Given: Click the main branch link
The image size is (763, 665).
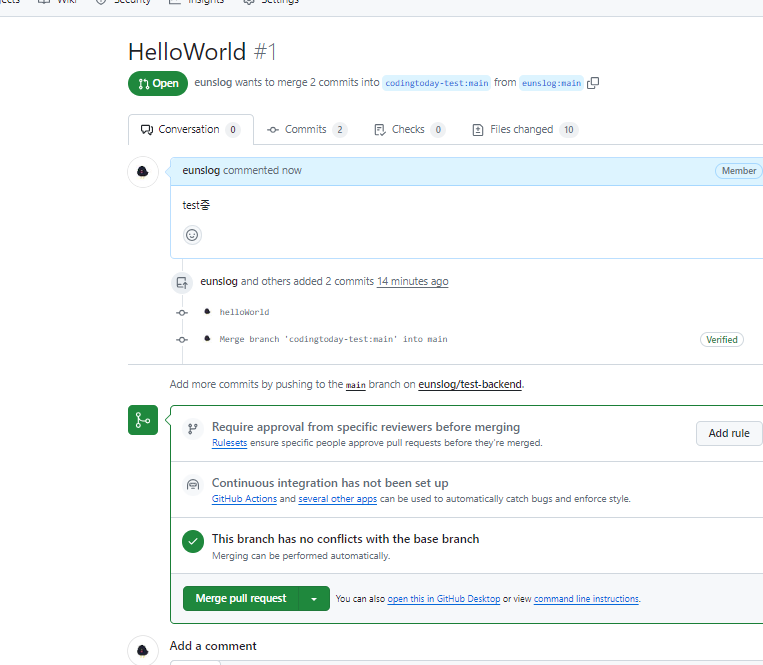Looking at the screenshot, I should [356, 385].
